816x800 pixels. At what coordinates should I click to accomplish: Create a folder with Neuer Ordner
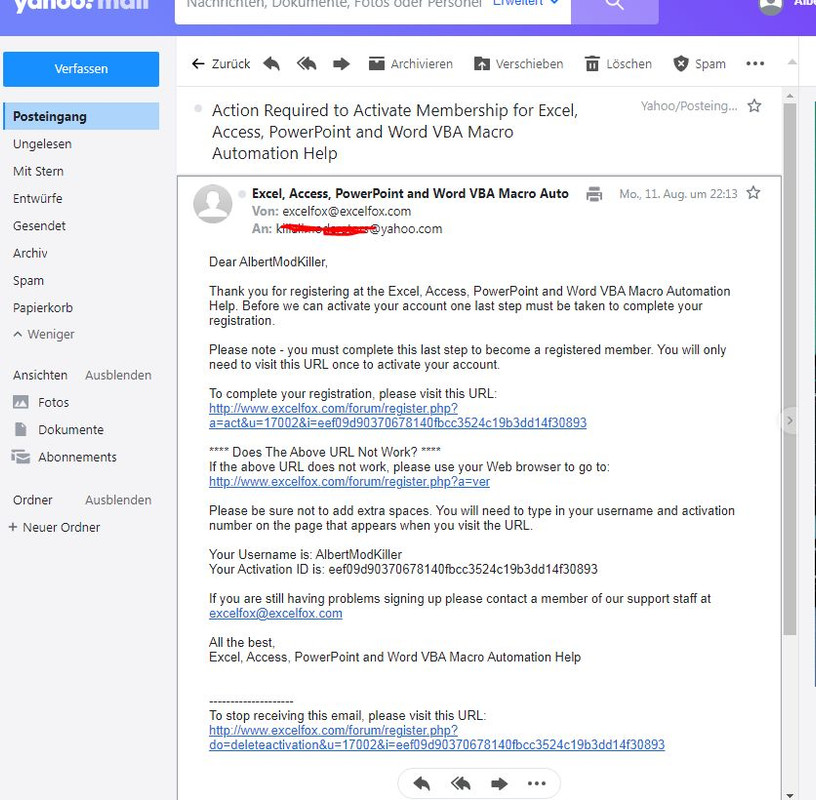(x=54, y=527)
